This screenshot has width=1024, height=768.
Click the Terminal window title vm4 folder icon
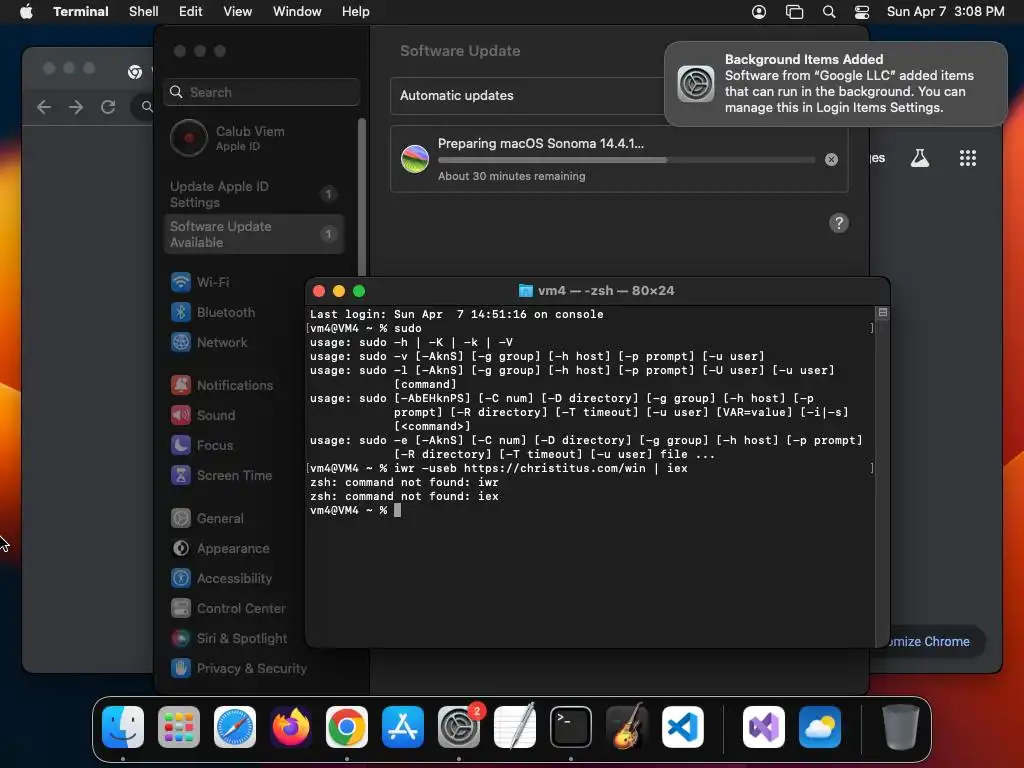tap(526, 291)
